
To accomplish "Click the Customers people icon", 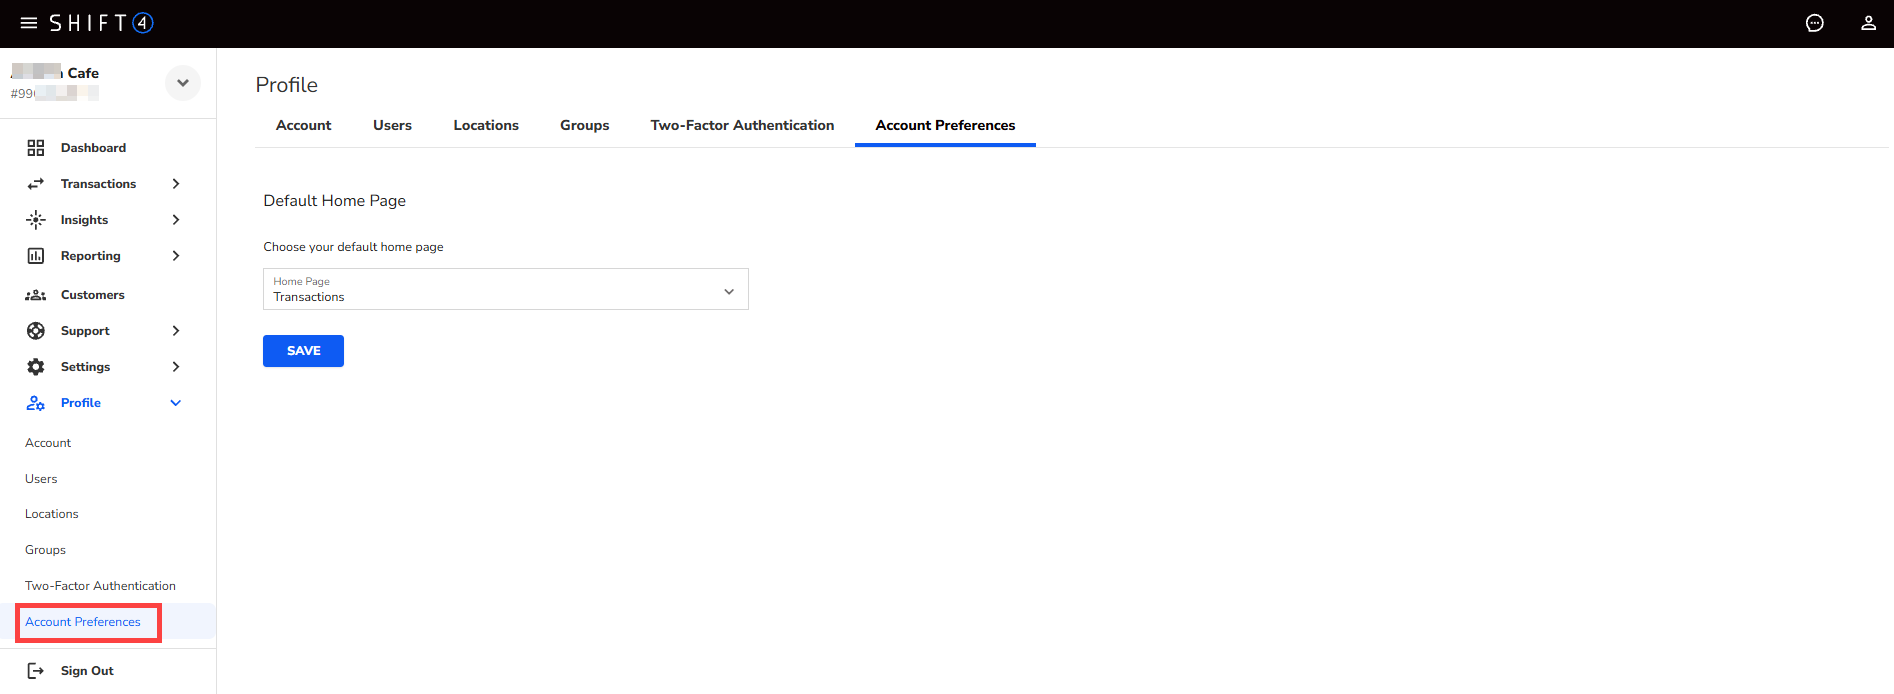I will point(36,295).
